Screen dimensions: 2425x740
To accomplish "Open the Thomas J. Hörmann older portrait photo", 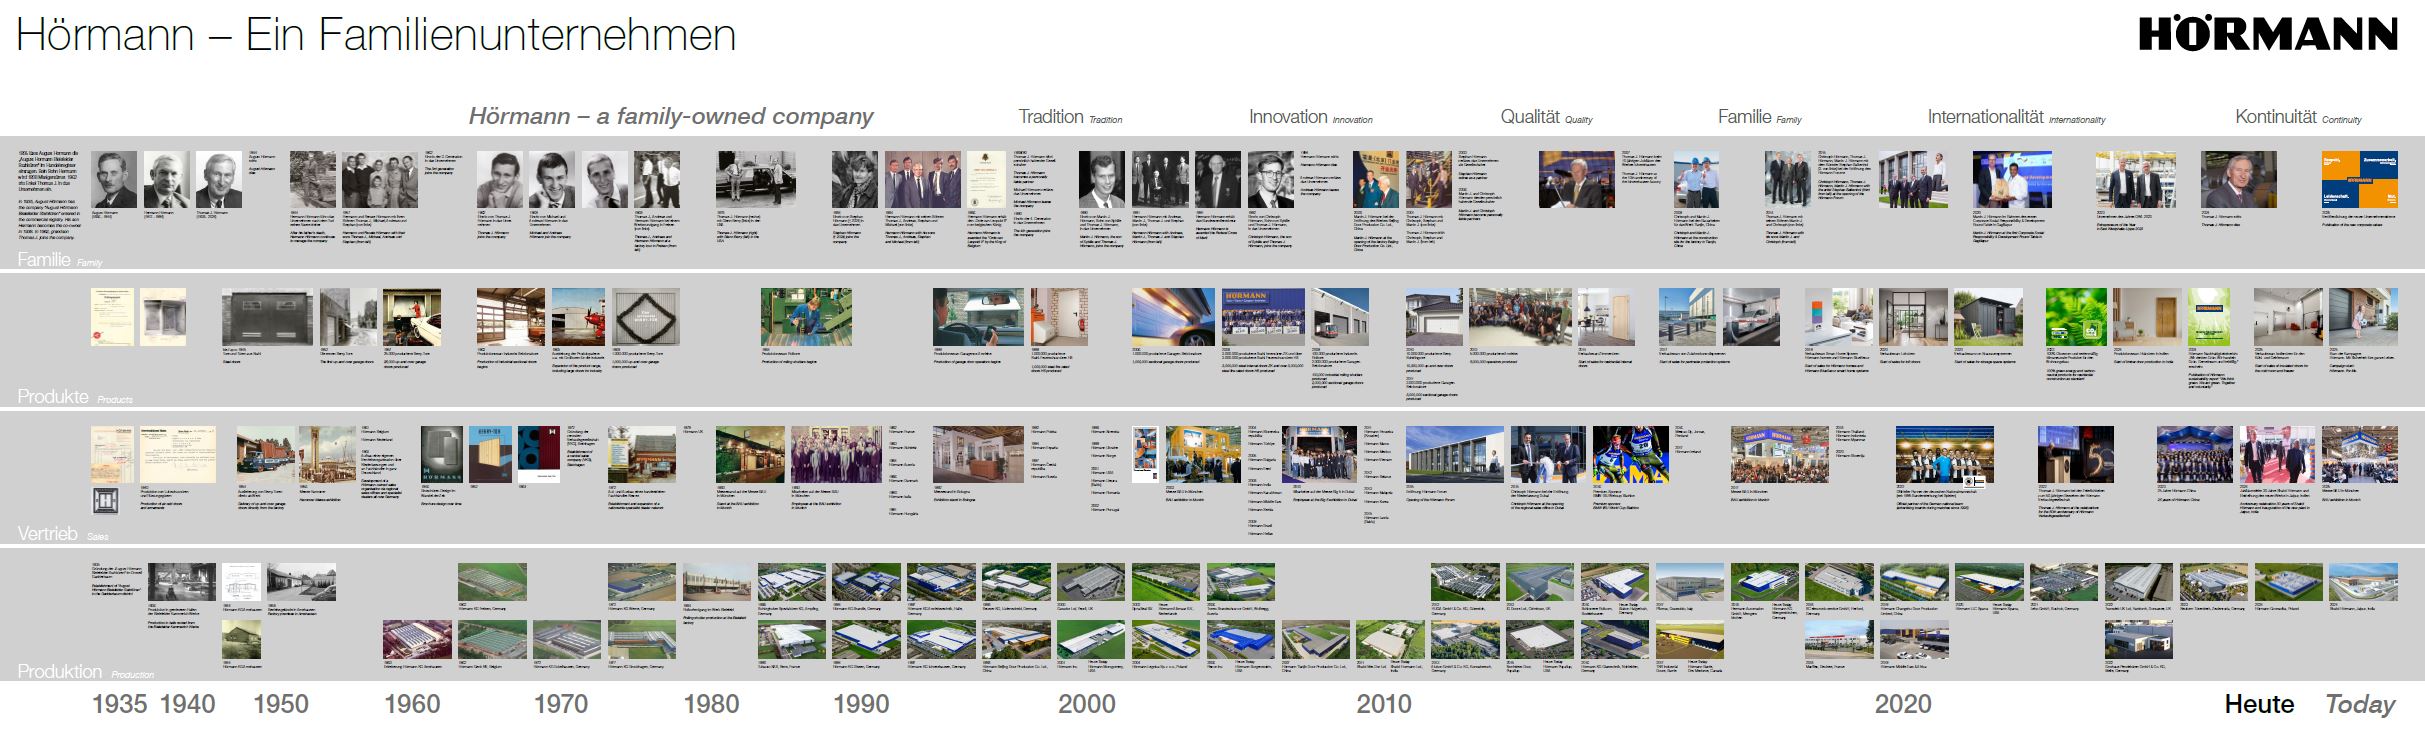I will tap(219, 180).
